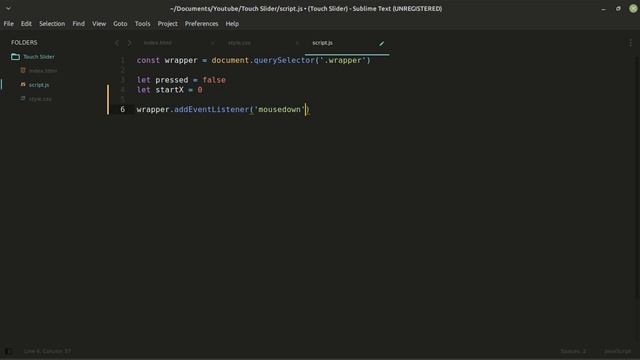Click the HTML file icon beside index.html
640x360 pixels.
[23, 71]
